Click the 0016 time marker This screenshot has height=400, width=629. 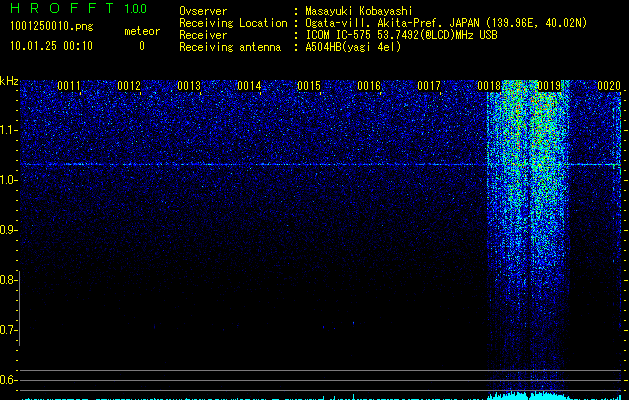369,86
